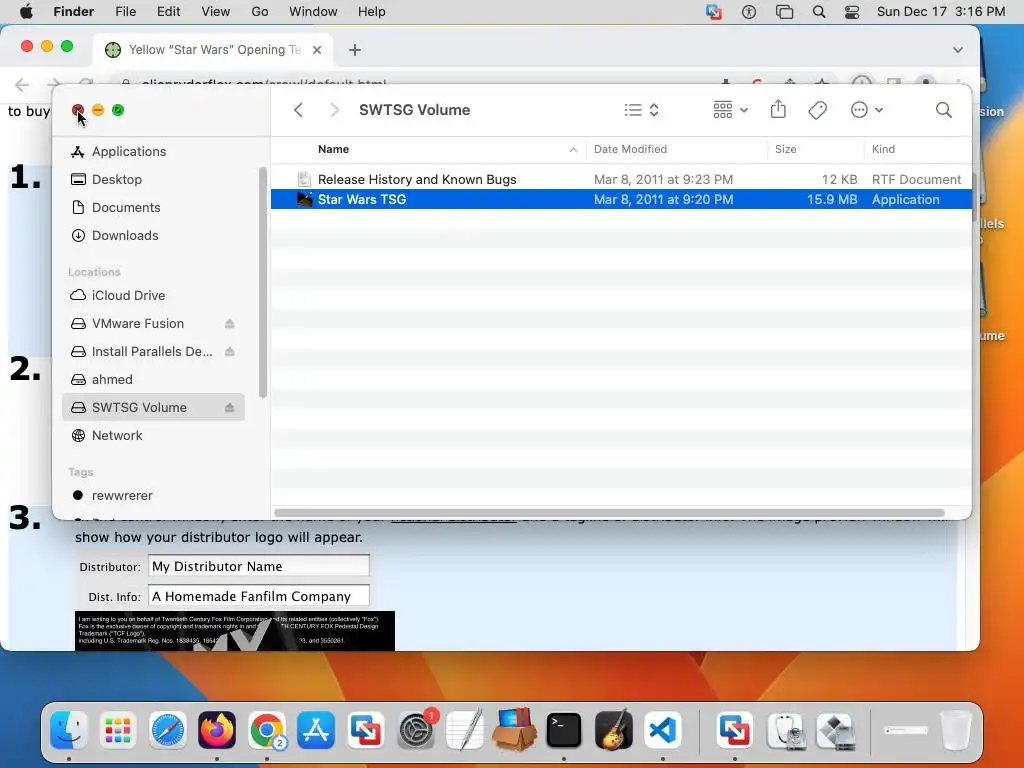Open new tab in browser window
The width and height of the screenshot is (1024, 768).
pos(355,50)
